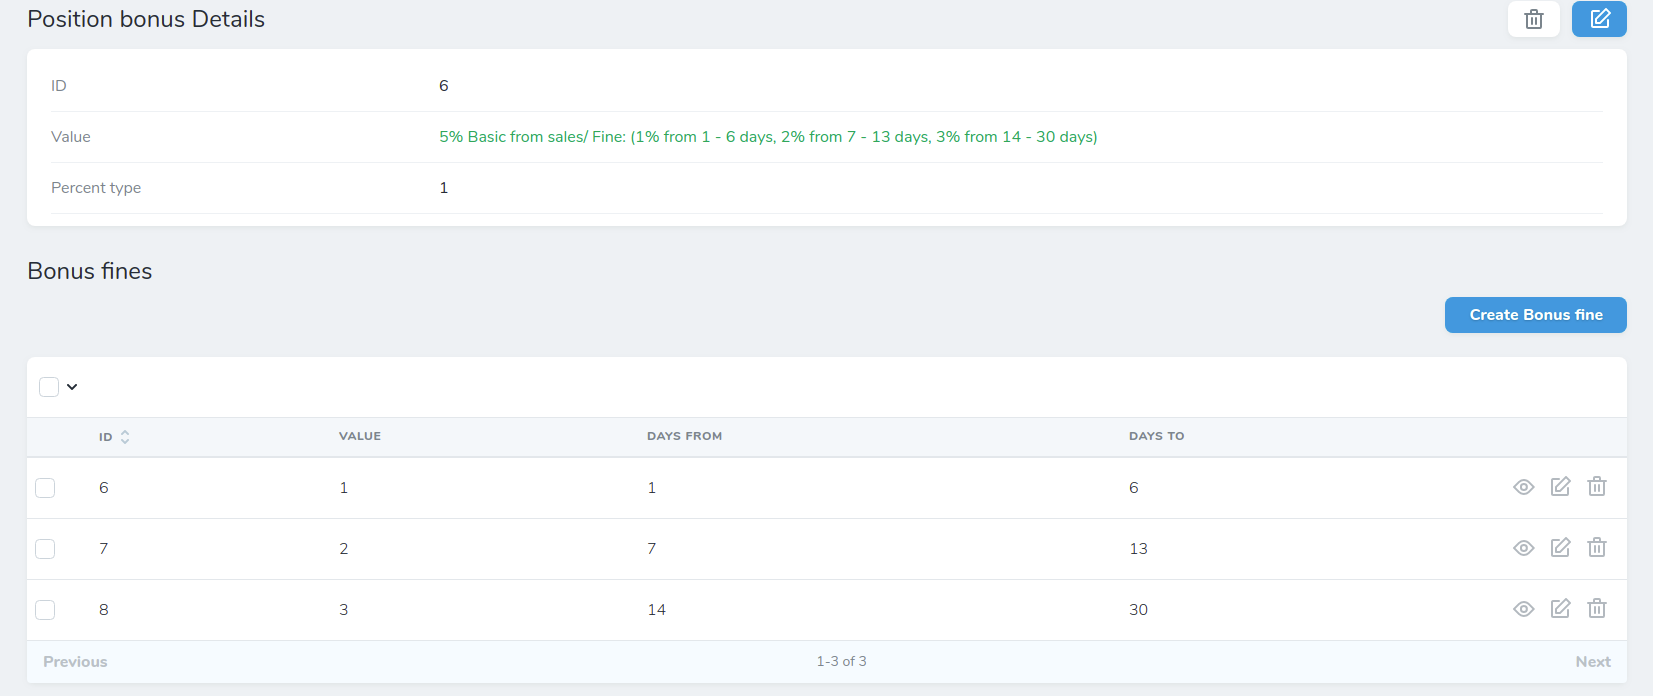Image resolution: width=1653 pixels, height=696 pixels.
Task: View bonus fine row with ID 7
Action: [1523, 548]
